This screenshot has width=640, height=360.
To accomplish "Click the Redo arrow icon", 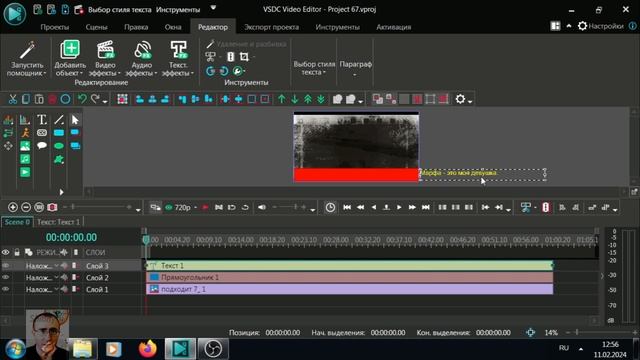I will tap(95, 99).
